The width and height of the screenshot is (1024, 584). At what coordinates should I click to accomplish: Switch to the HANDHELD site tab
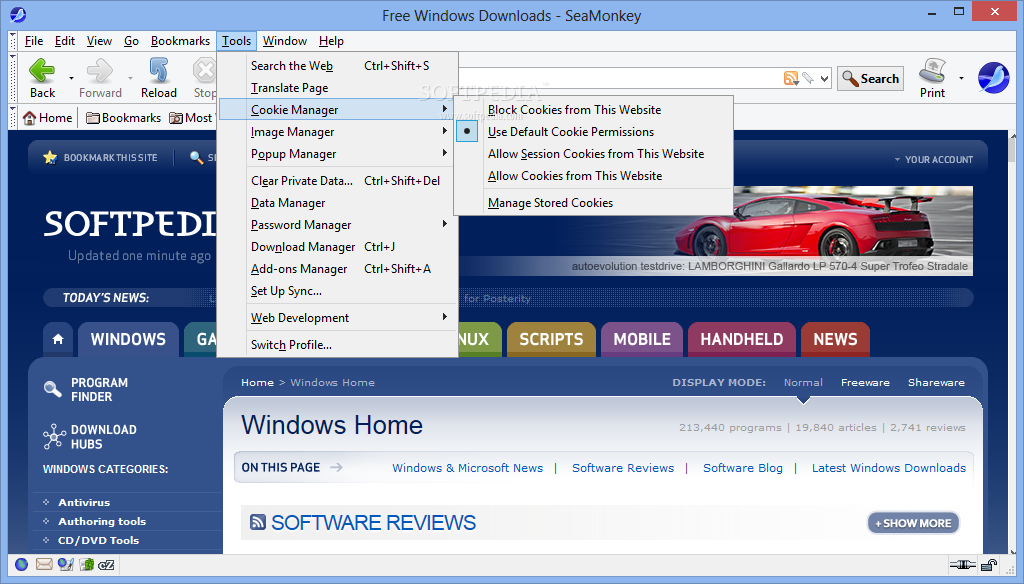pyautogui.click(x=742, y=339)
